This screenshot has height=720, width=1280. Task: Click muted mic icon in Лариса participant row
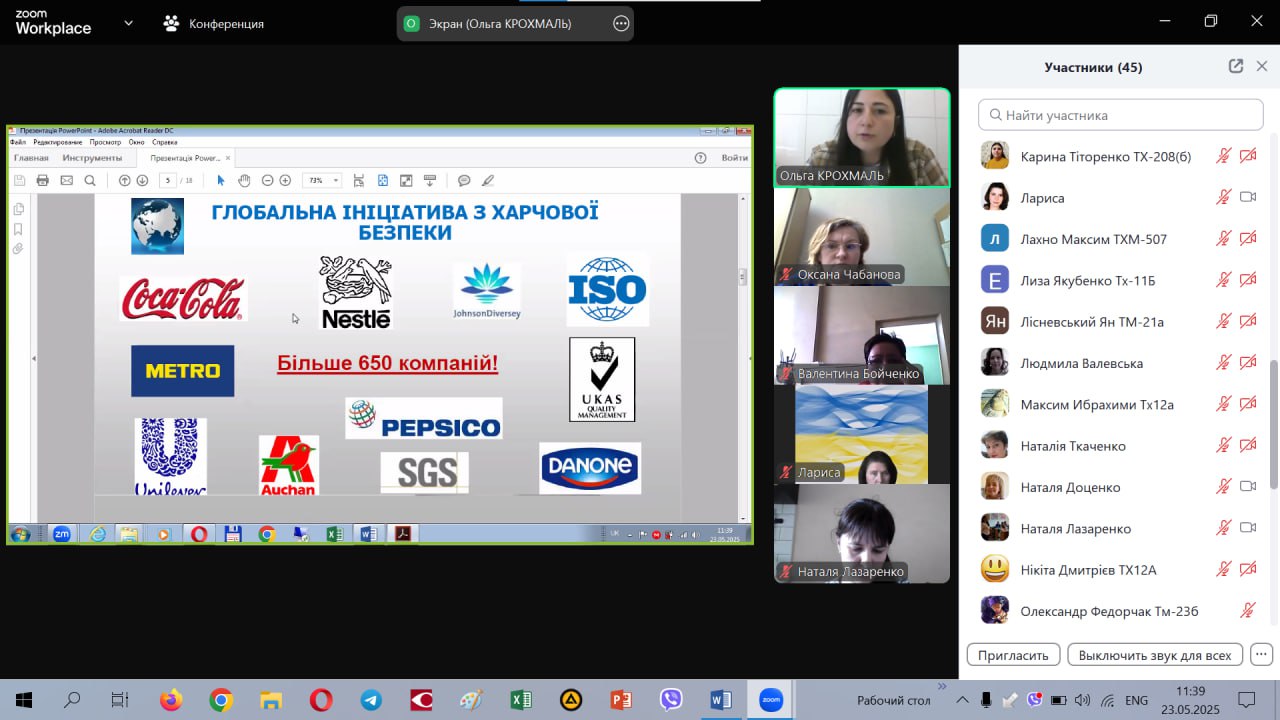tap(1223, 197)
